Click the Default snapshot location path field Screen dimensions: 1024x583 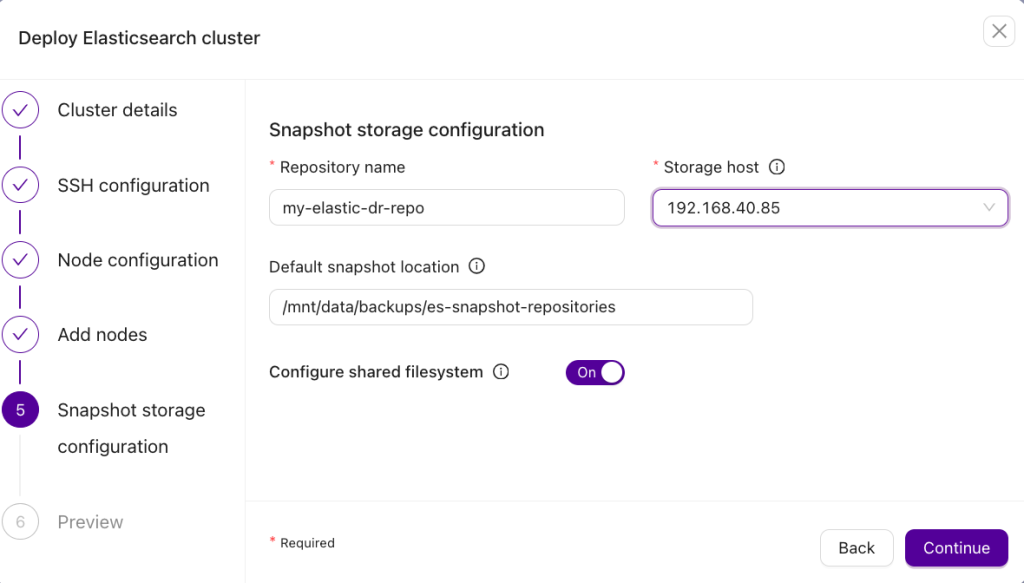[511, 307]
